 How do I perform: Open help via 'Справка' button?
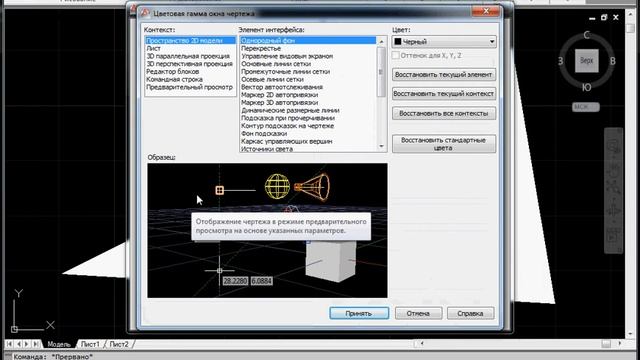(471, 313)
